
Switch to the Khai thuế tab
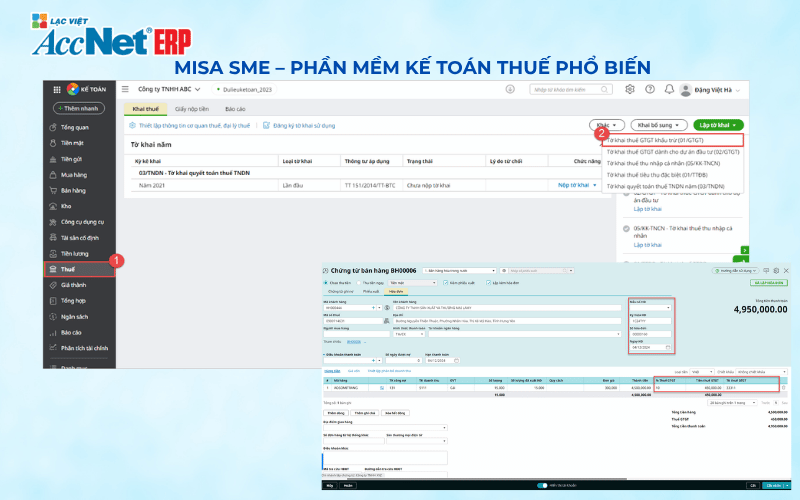coord(145,109)
